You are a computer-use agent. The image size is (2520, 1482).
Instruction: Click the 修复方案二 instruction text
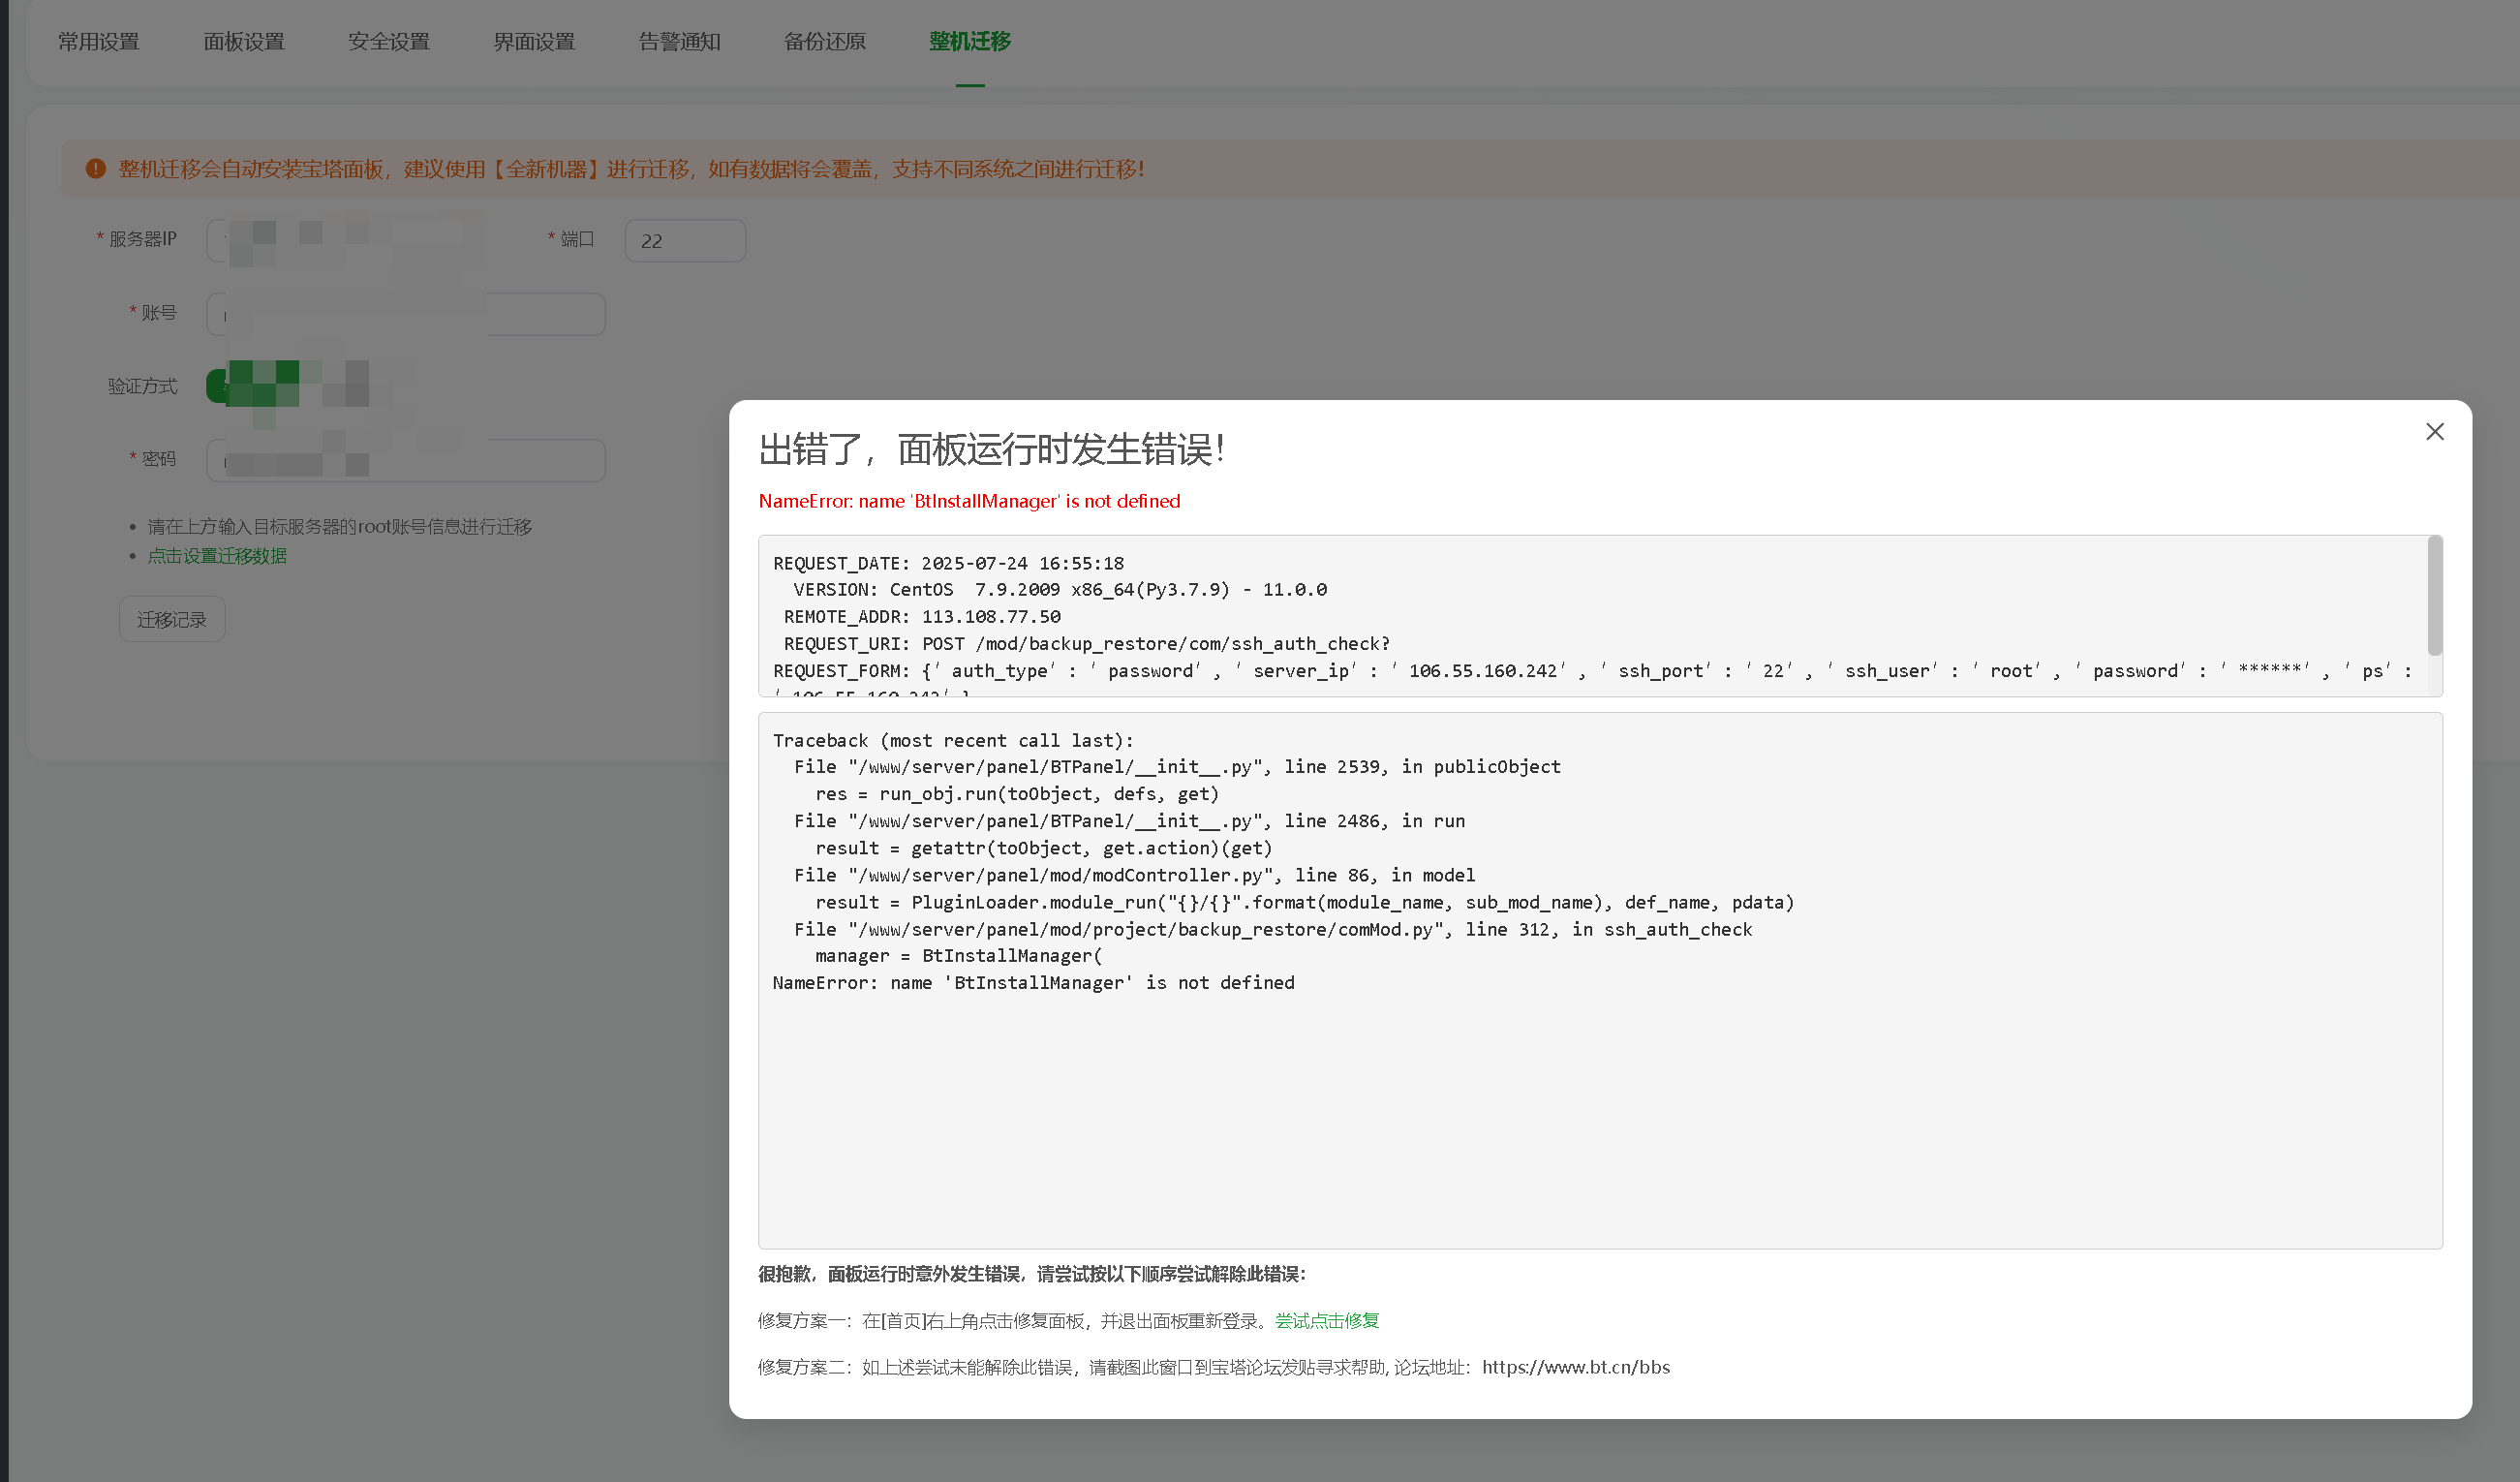tap(1214, 1367)
